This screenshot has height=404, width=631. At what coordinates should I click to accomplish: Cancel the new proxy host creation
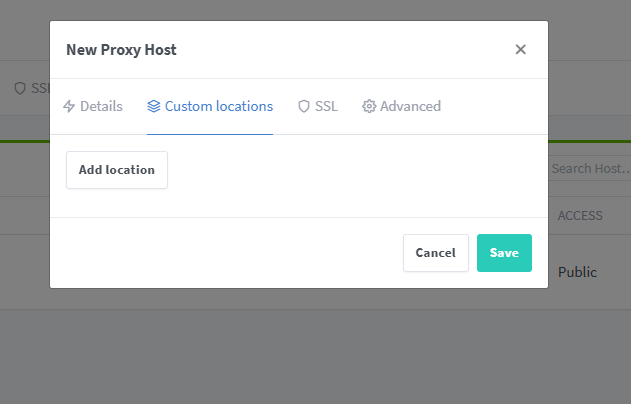tap(435, 253)
